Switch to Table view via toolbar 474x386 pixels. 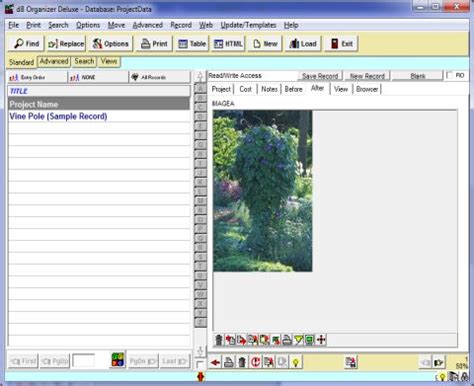192,44
